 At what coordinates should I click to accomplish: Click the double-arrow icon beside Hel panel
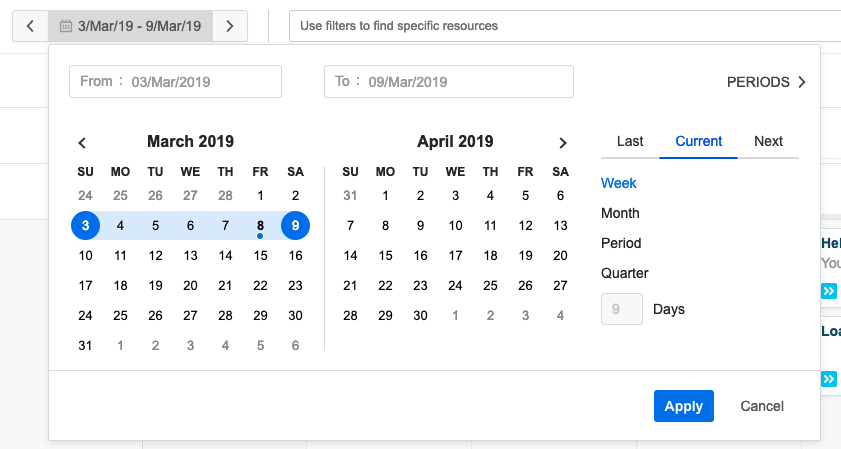[829, 291]
